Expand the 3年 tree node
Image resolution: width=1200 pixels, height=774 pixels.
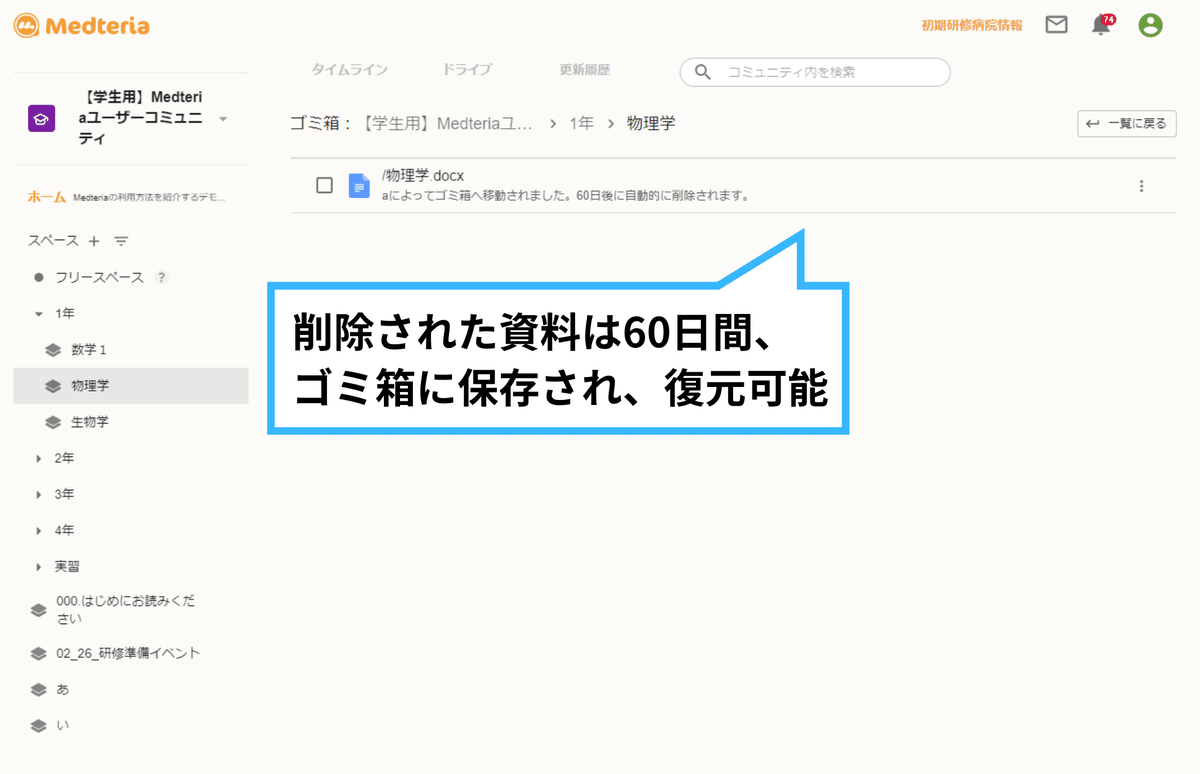click(x=39, y=494)
